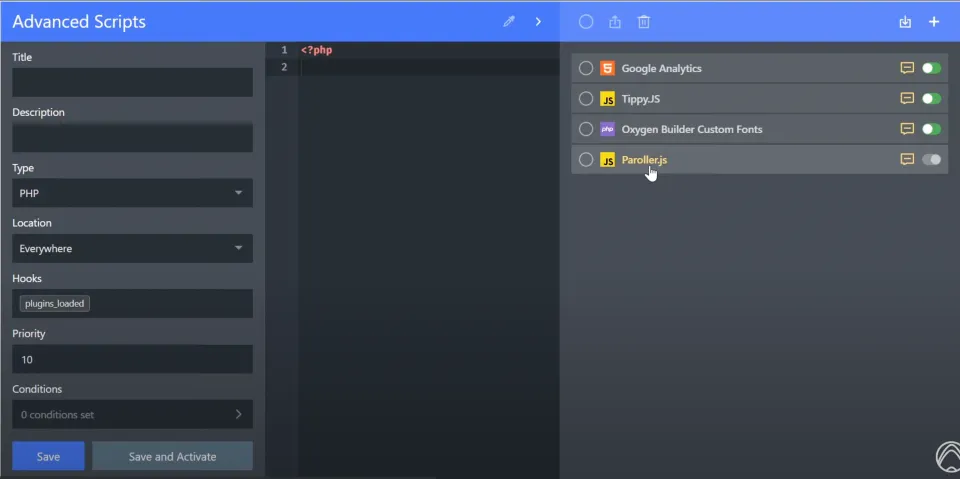Click the Save and Activate button

click(172, 456)
